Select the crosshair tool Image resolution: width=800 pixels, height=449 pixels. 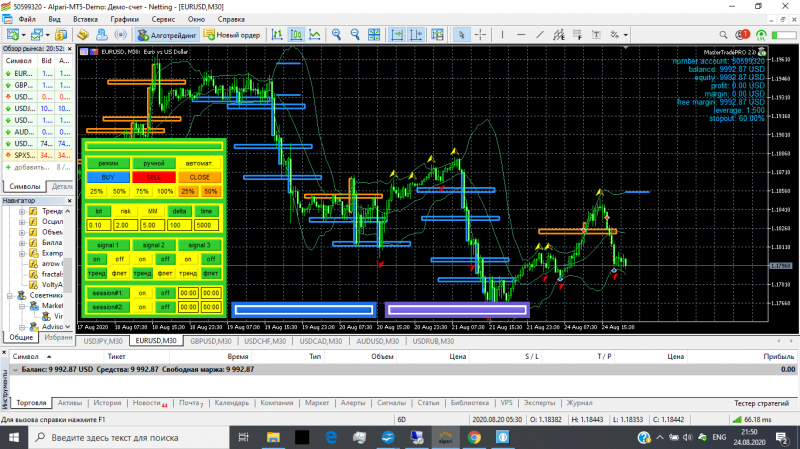point(480,35)
